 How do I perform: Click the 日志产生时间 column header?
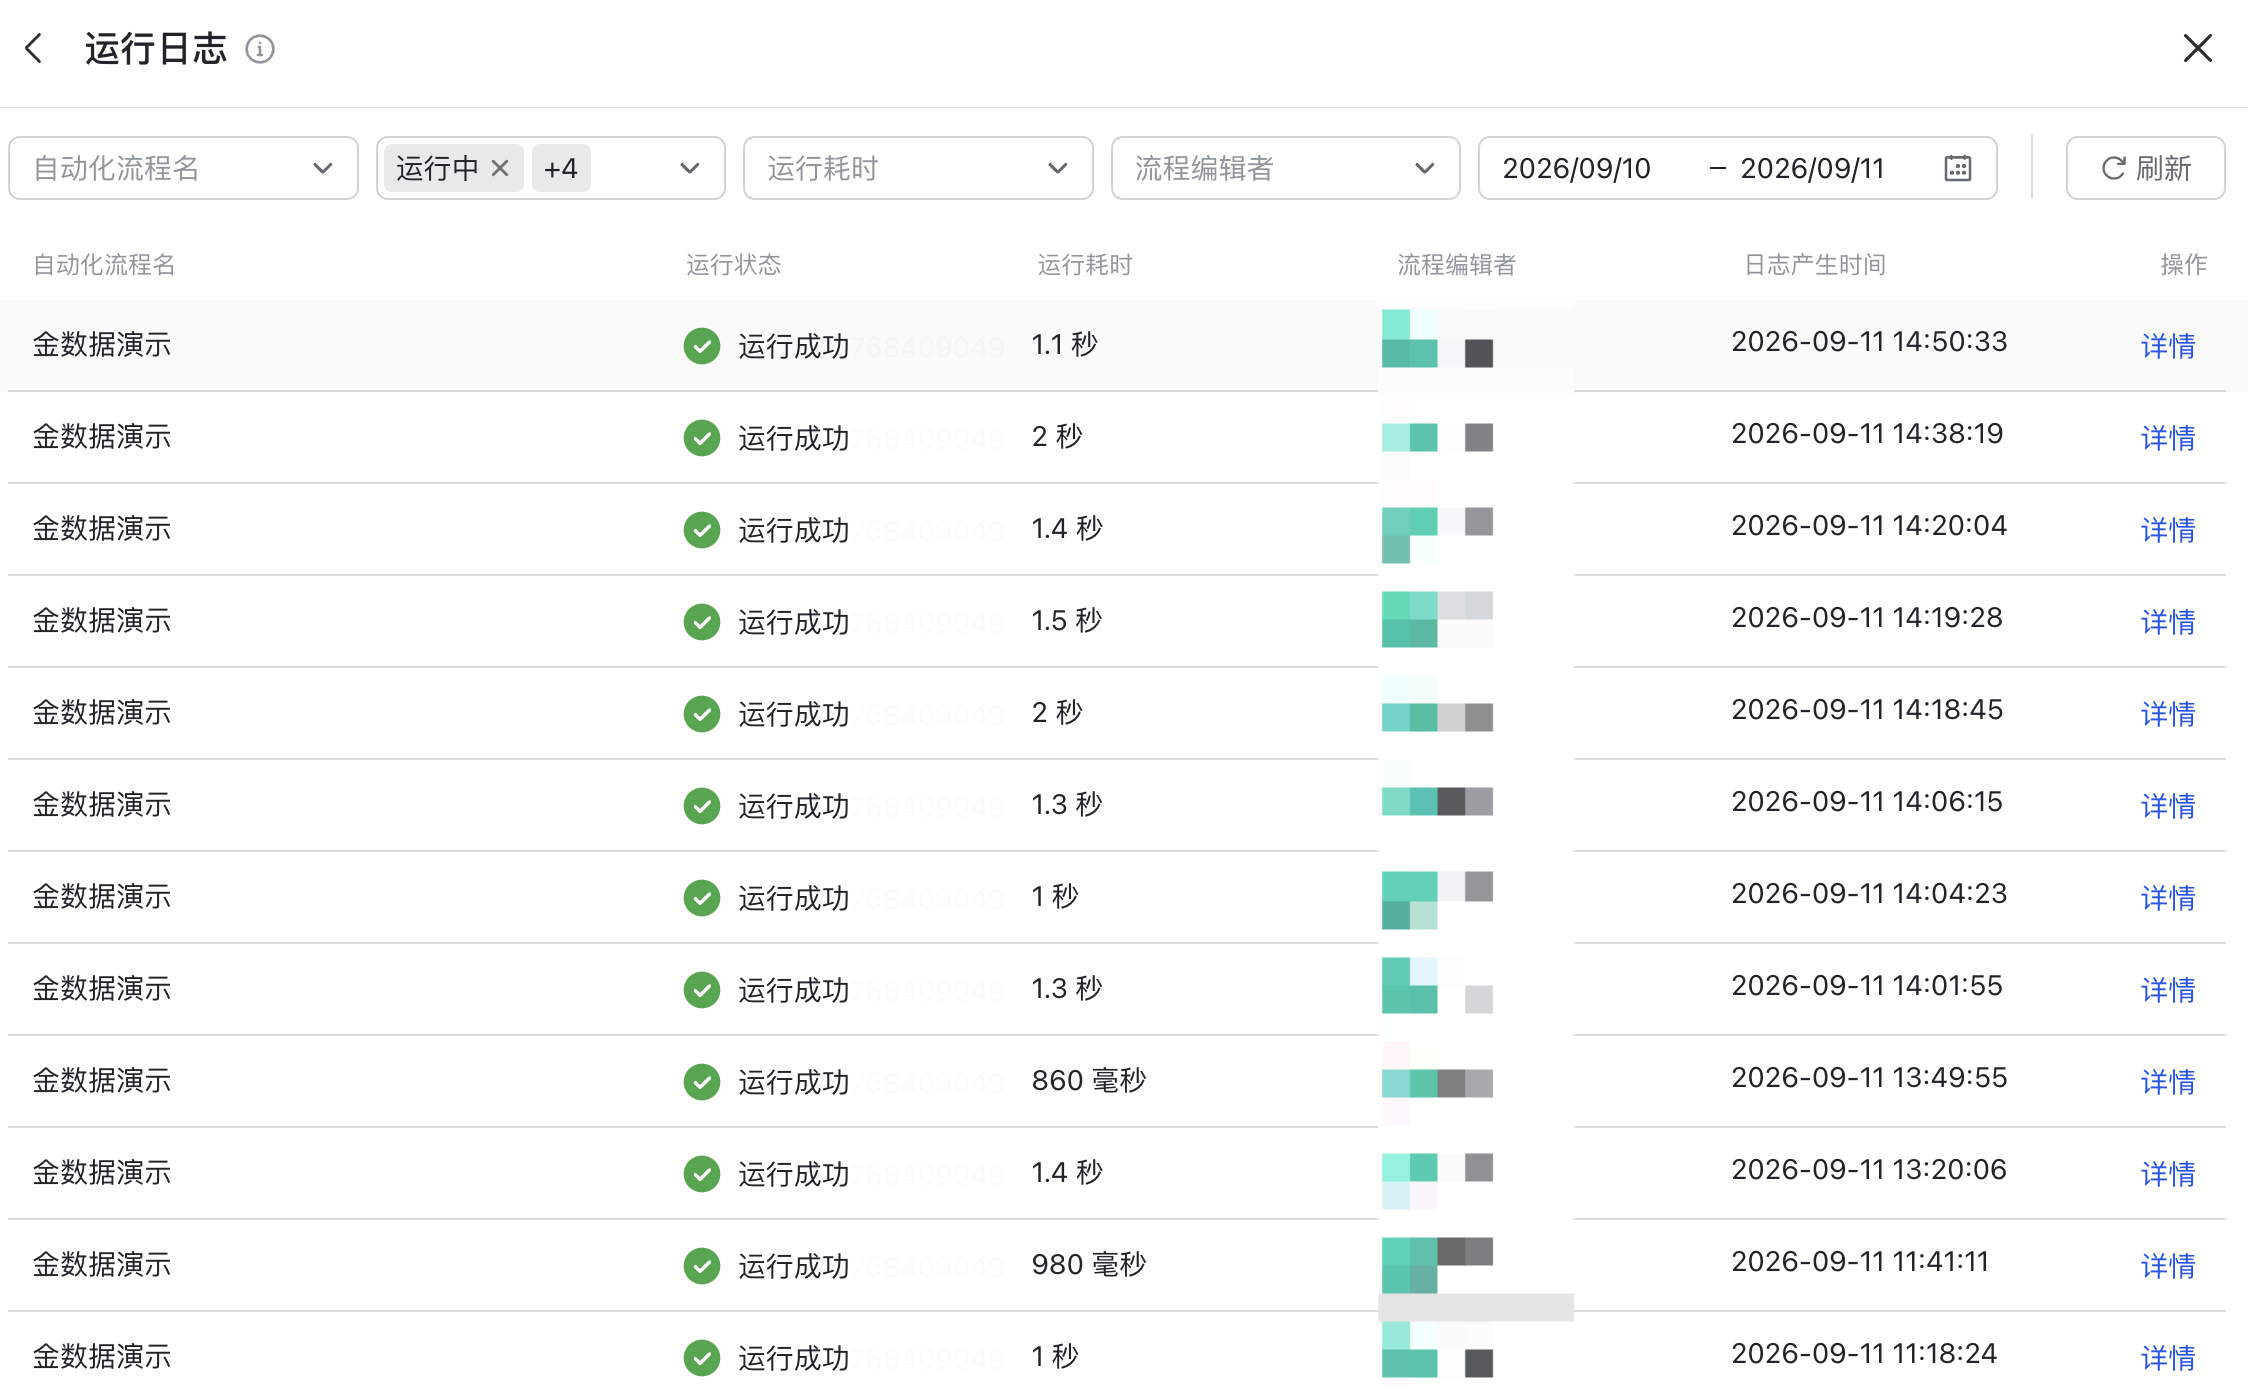[1815, 265]
